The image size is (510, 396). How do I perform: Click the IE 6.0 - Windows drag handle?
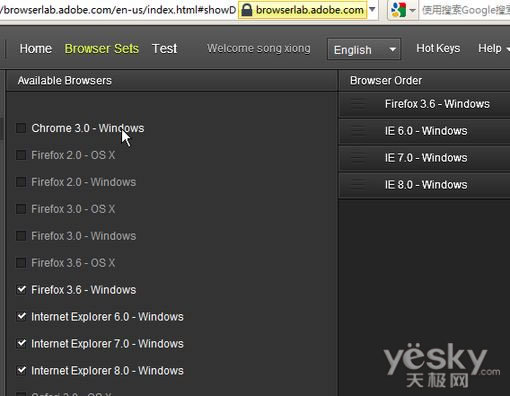pos(358,131)
